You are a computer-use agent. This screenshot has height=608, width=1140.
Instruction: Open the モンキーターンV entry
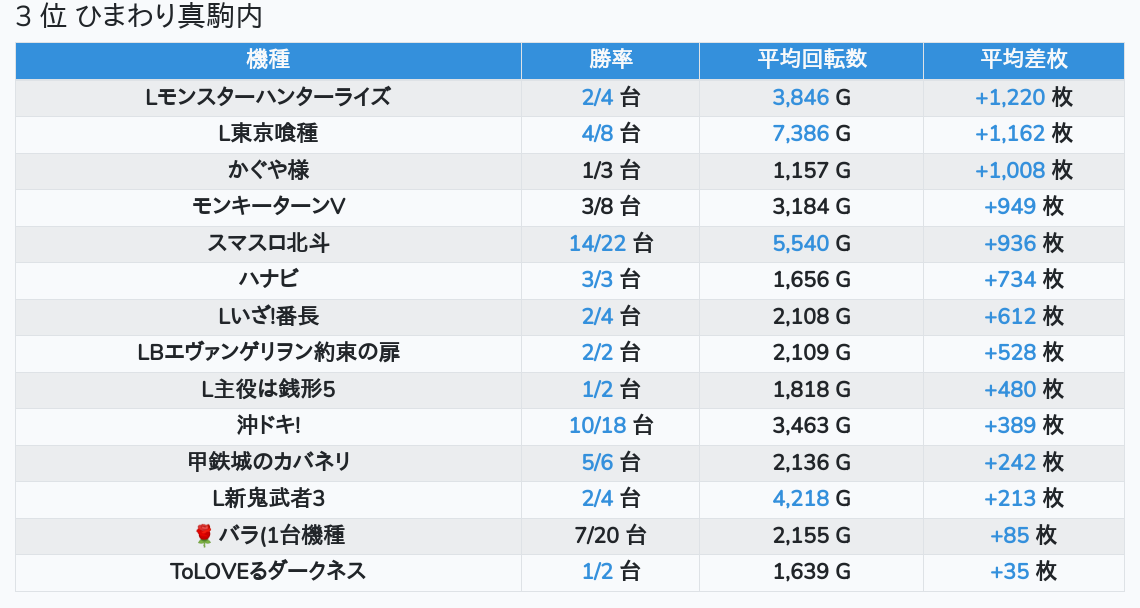click(x=268, y=207)
